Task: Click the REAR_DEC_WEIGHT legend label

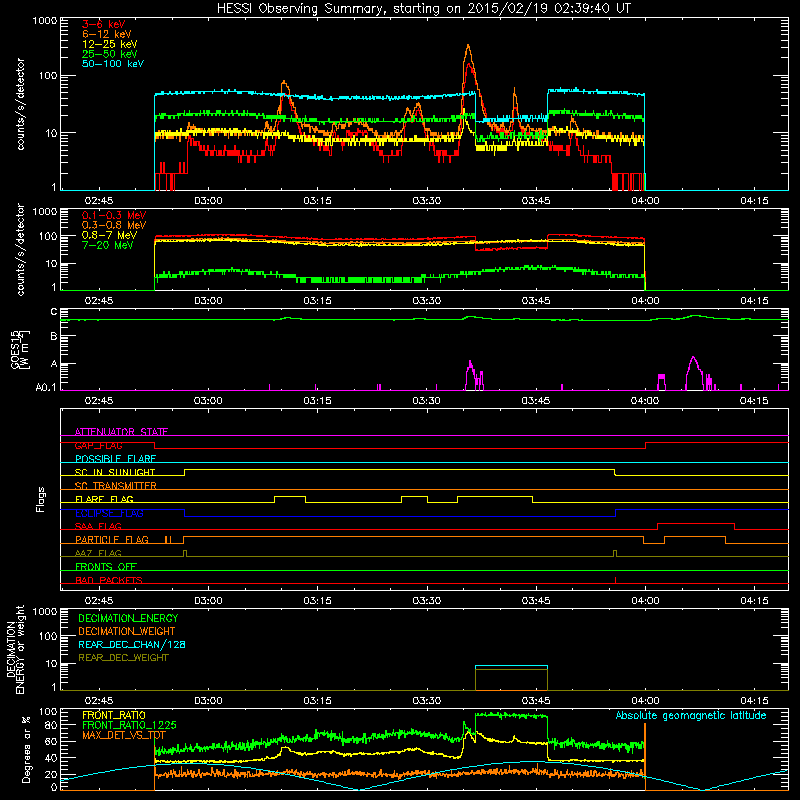Action: coord(123,658)
